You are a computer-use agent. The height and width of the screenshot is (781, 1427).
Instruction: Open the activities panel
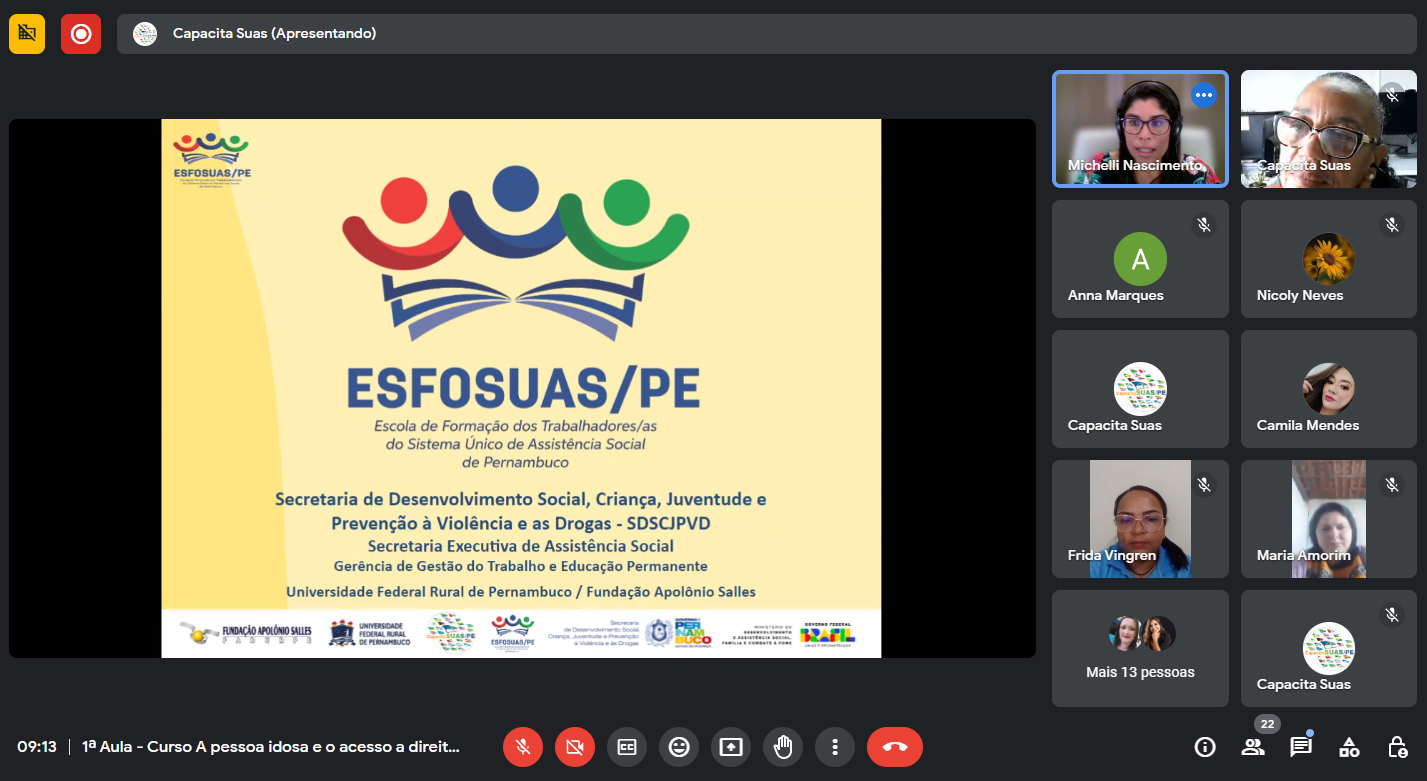click(x=1349, y=747)
